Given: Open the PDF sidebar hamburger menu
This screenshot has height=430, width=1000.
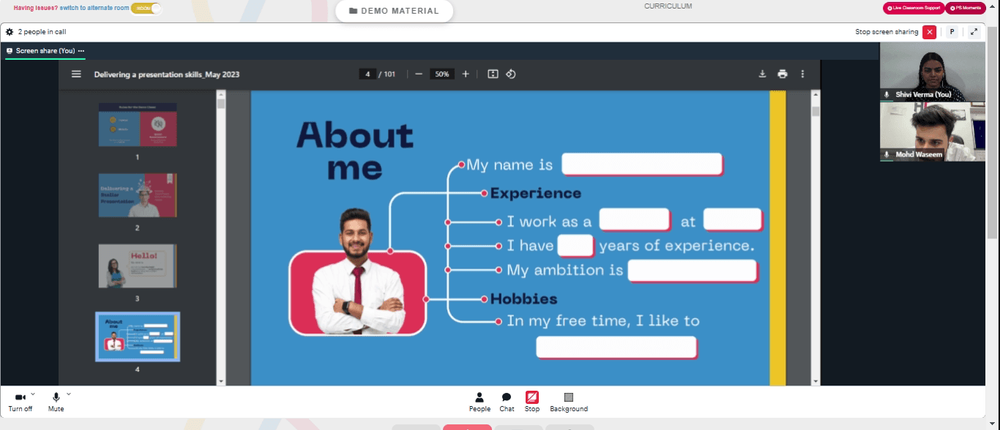Looking at the screenshot, I should click(x=77, y=74).
